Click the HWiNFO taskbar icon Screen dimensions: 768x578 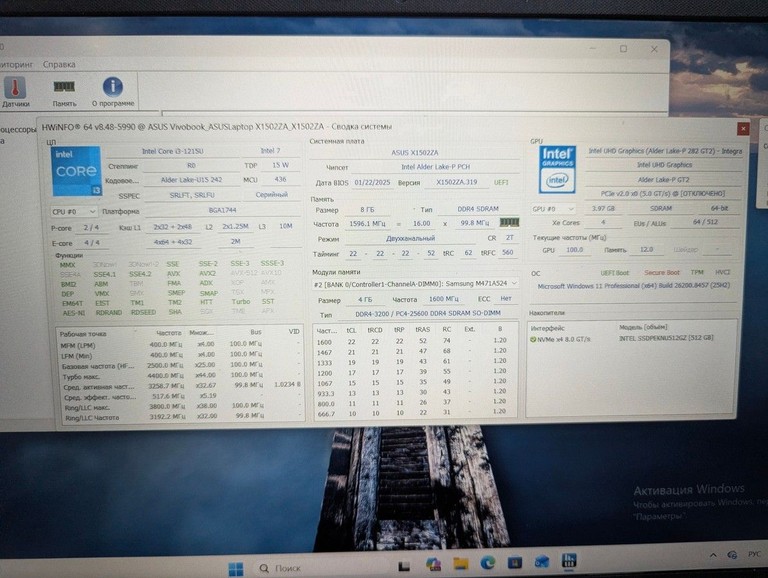[569, 560]
